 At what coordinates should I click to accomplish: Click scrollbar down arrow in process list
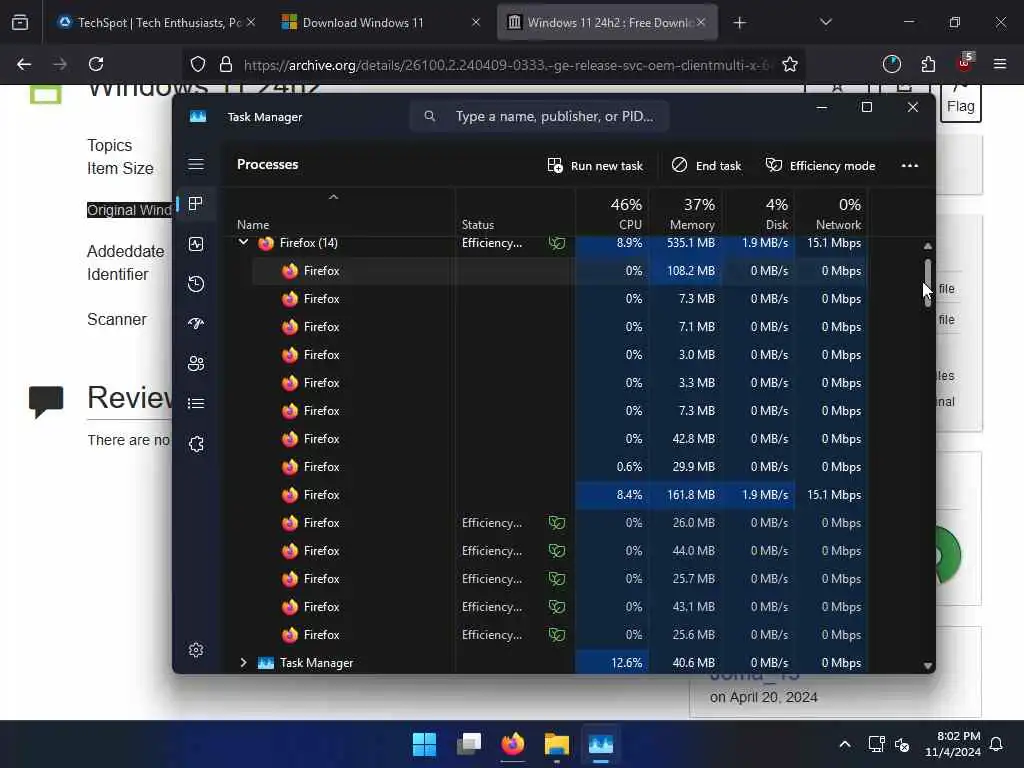pos(927,666)
